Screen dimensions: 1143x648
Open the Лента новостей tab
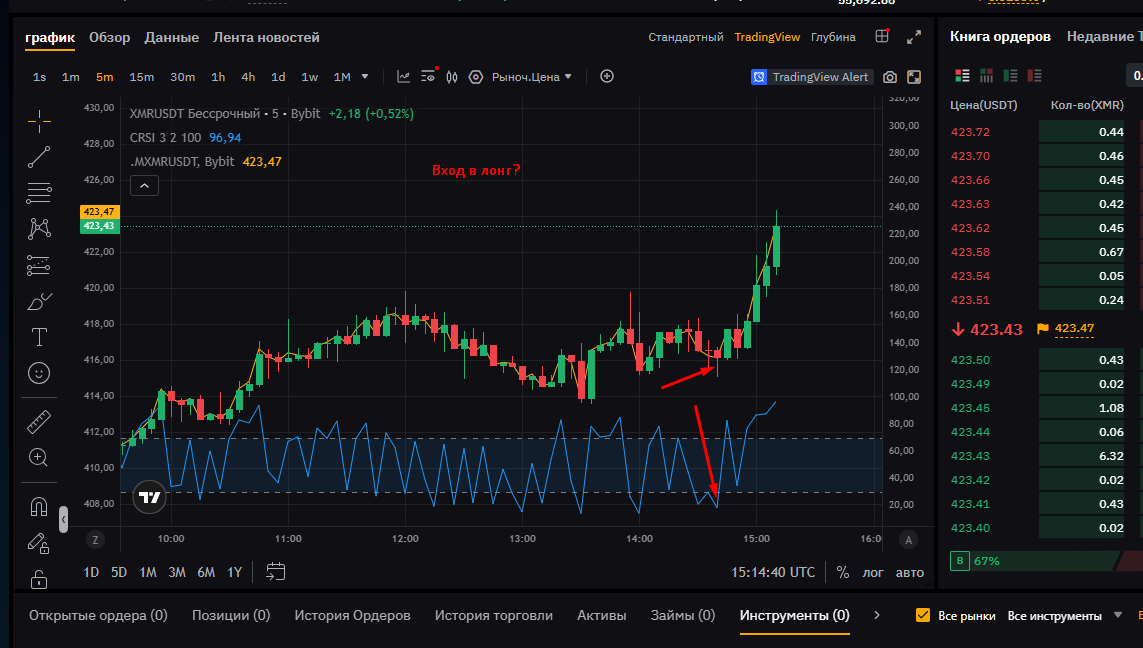[266, 37]
